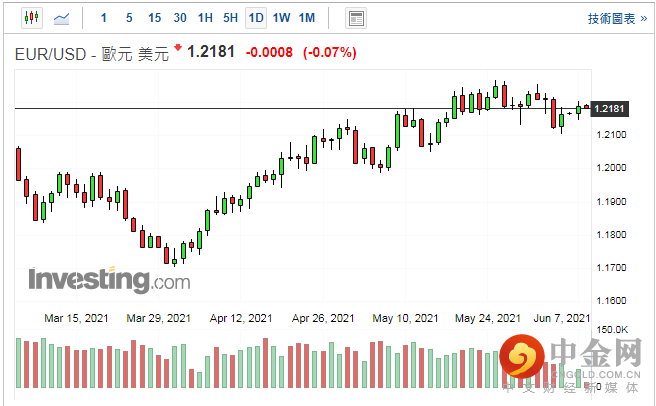The width and height of the screenshot is (656, 406).
Task: Select the 30-minute timeframe
Action: (x=180, y=18)
